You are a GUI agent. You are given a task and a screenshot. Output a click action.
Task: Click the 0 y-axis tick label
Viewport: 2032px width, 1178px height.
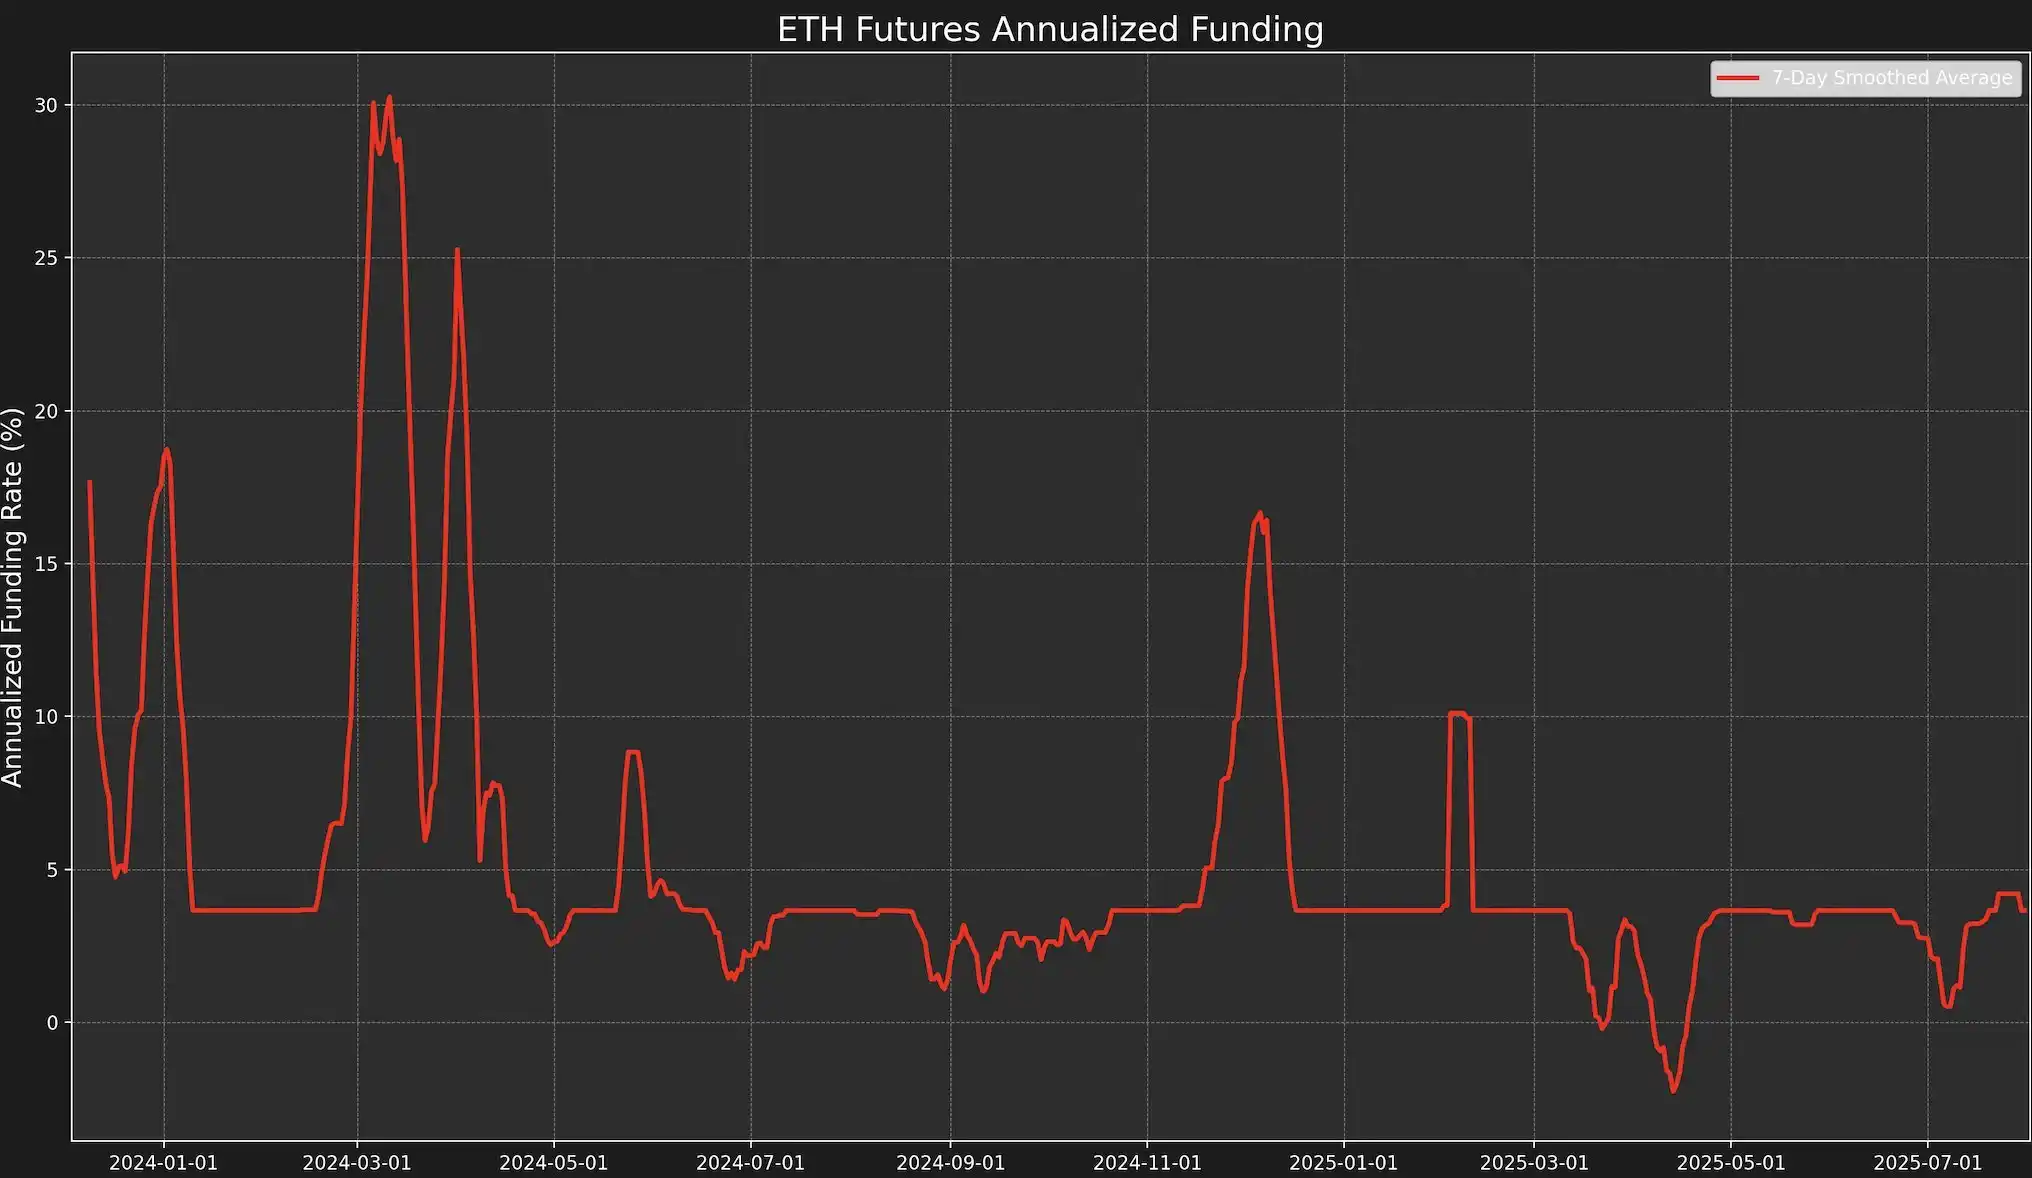coord(52,1023)
